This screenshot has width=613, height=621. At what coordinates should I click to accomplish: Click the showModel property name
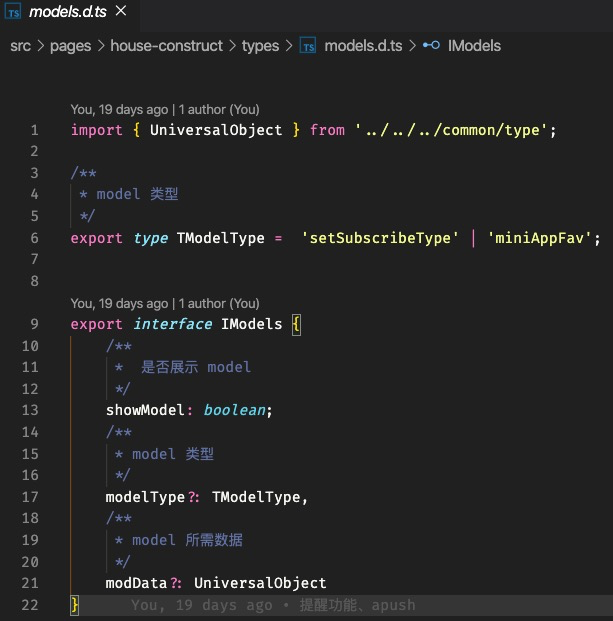(x=145, y=410)
